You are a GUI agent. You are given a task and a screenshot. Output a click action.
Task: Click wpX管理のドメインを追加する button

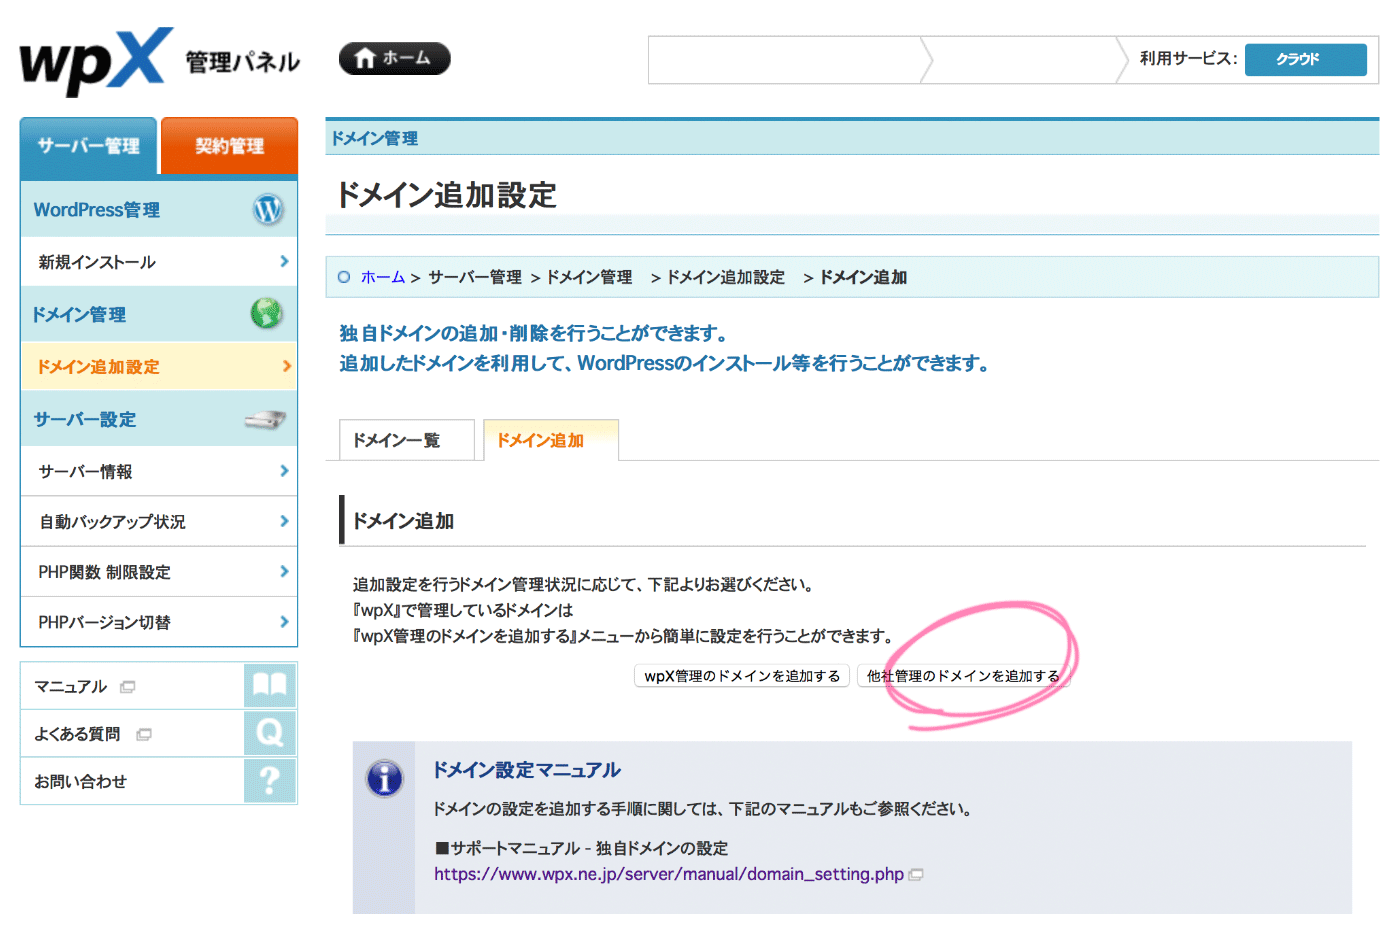[742, 676]
